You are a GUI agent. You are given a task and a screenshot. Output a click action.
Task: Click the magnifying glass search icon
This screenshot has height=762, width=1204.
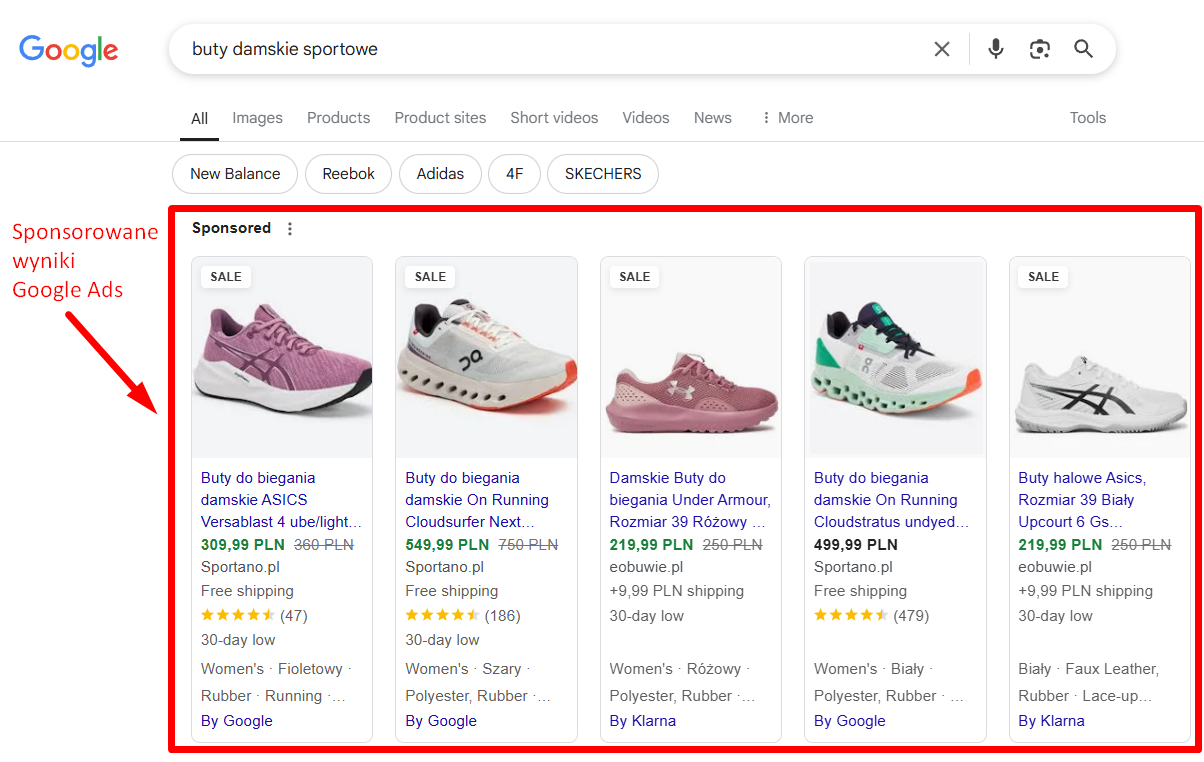pos(1084,49)
